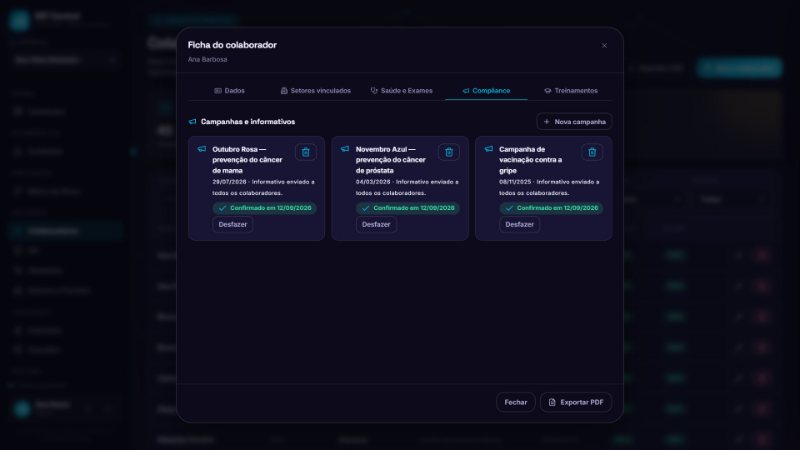Click megaphone icon beside Campanhas e informativos
The width and height of the screenshot is (800, 450).
[192, 121]
